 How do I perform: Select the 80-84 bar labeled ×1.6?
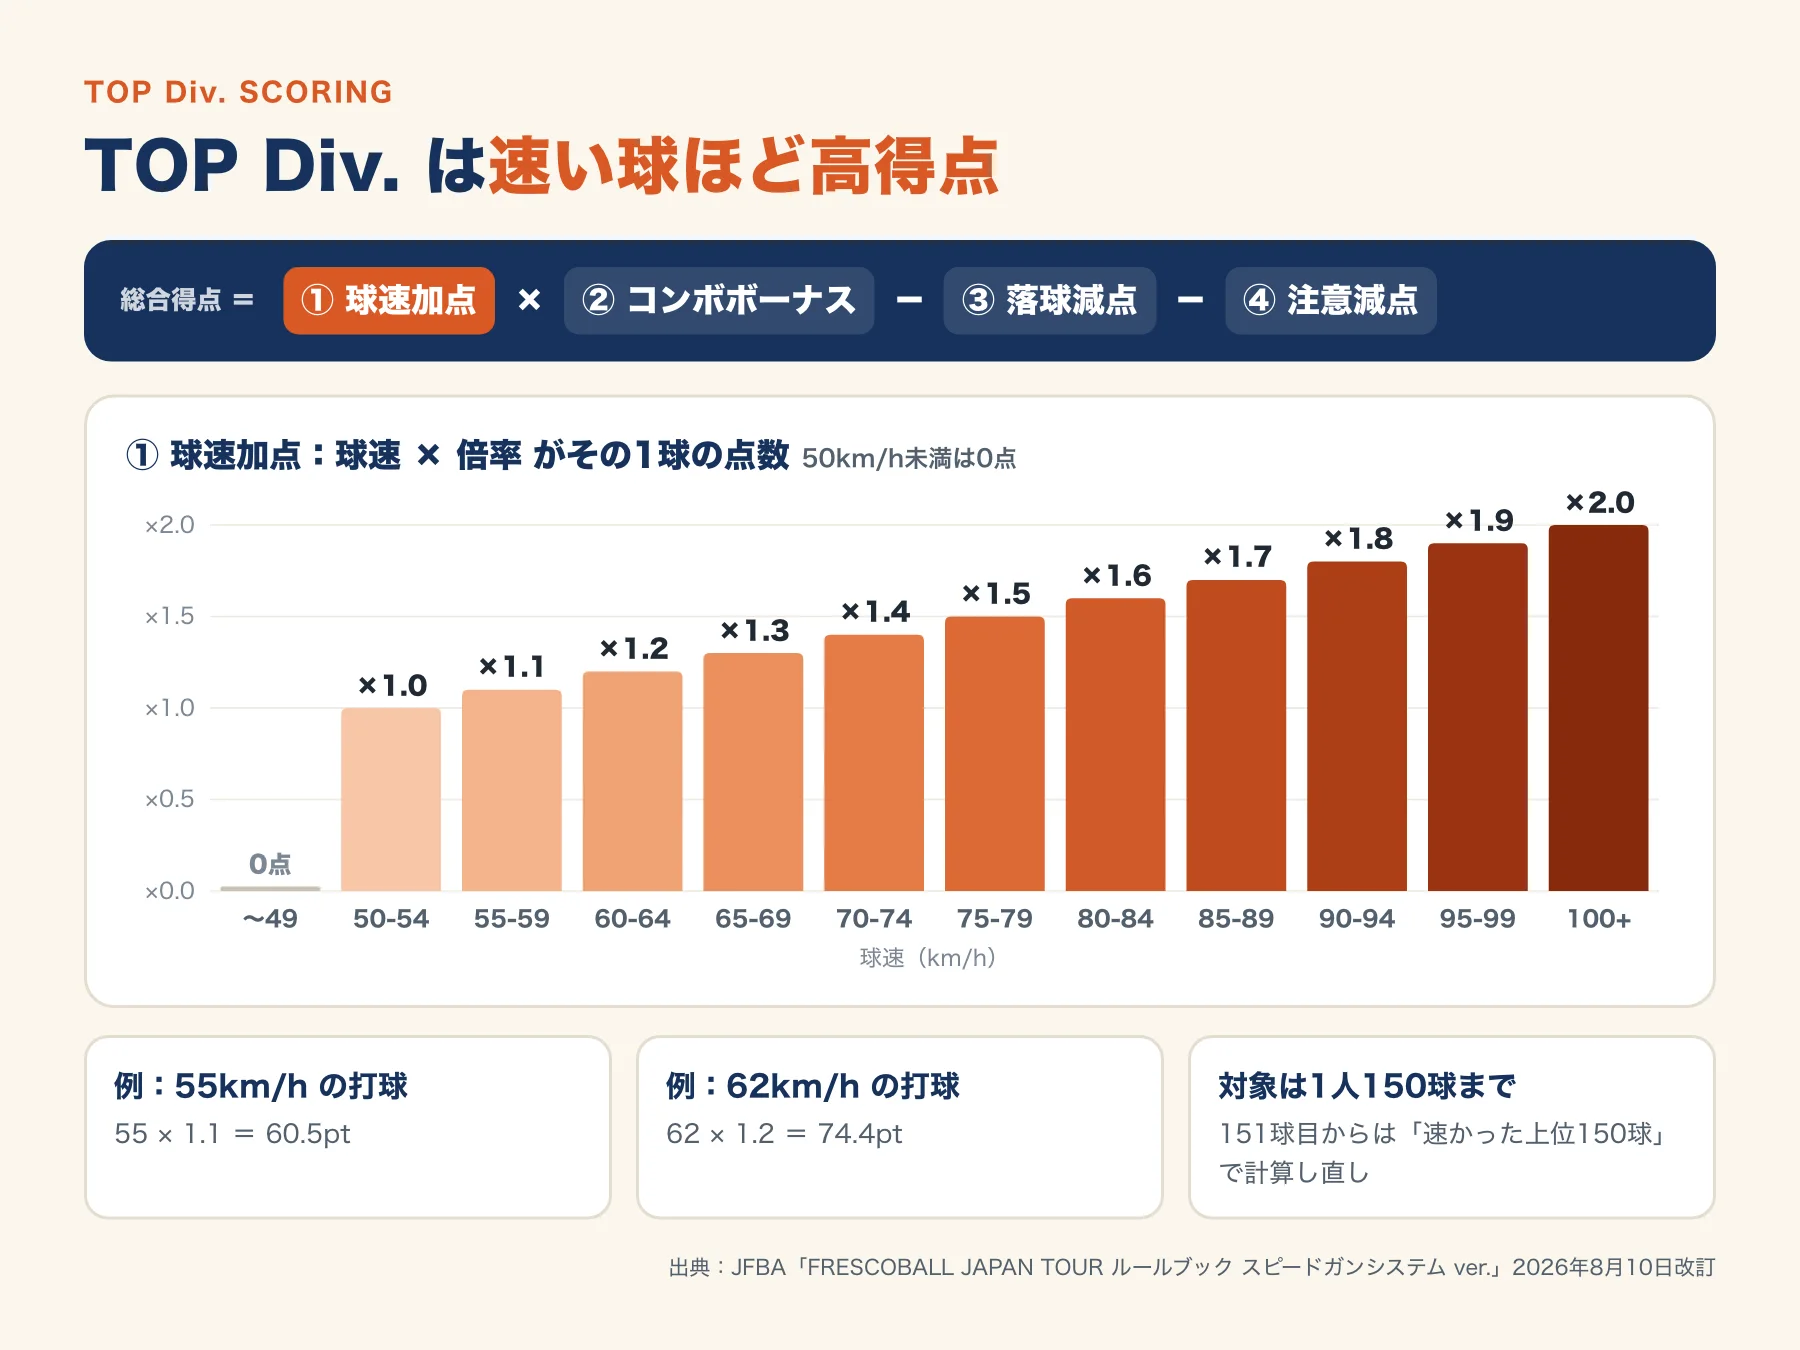pos(1116,745)
